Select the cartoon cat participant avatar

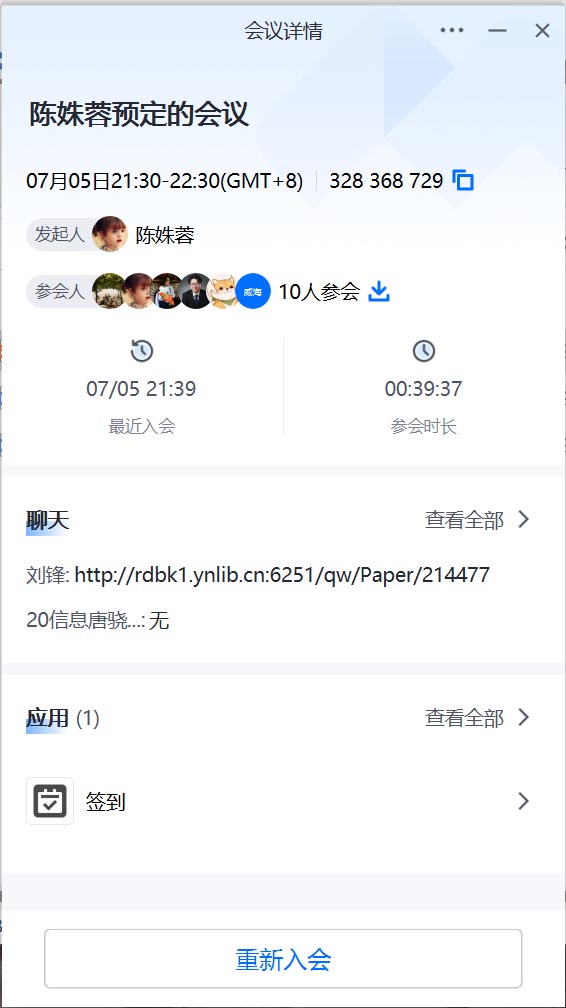pos(224,292)
